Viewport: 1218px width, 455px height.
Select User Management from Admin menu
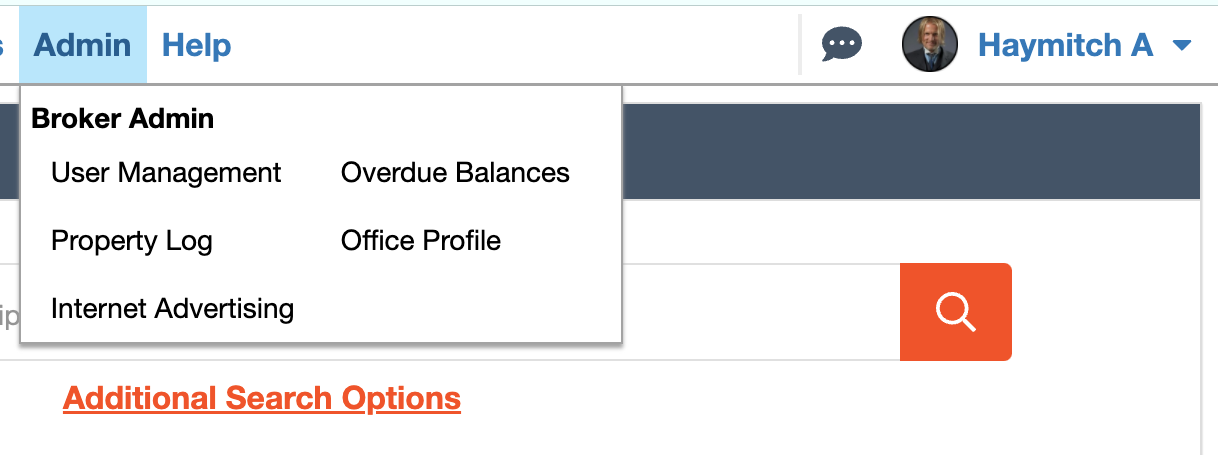point(166,173)
